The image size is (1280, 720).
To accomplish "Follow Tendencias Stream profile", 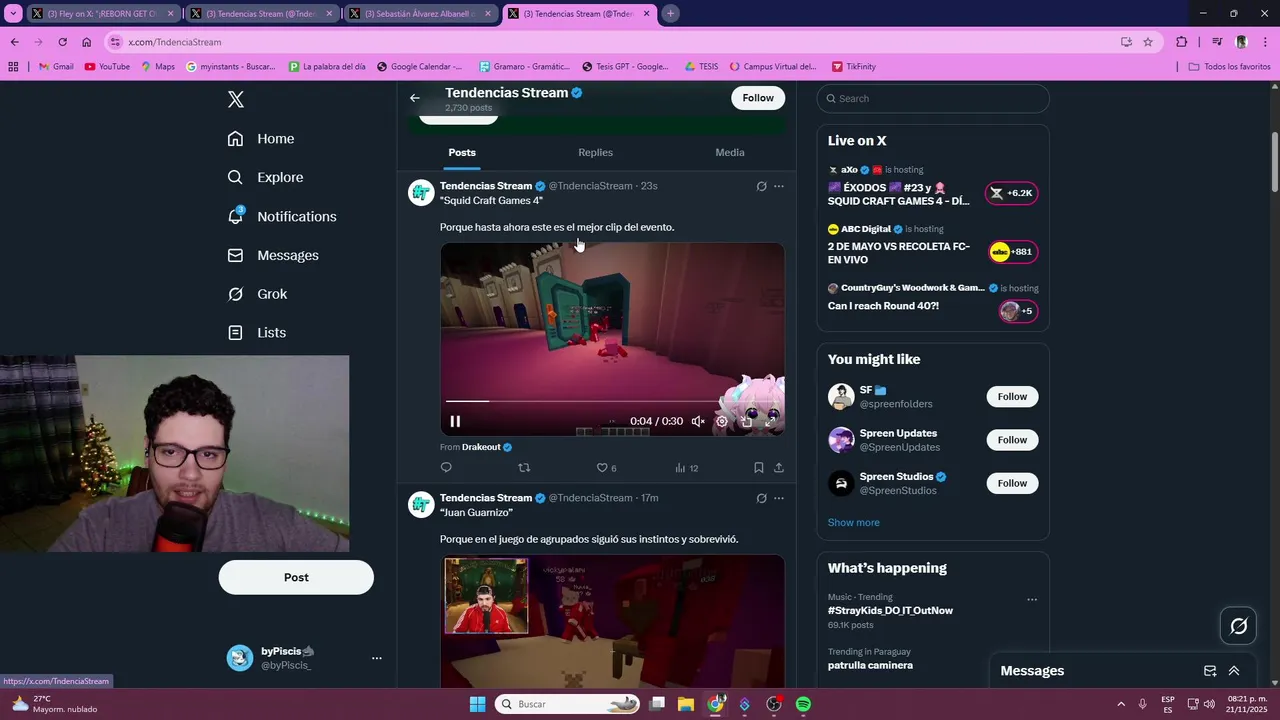I will click(758, 98).
